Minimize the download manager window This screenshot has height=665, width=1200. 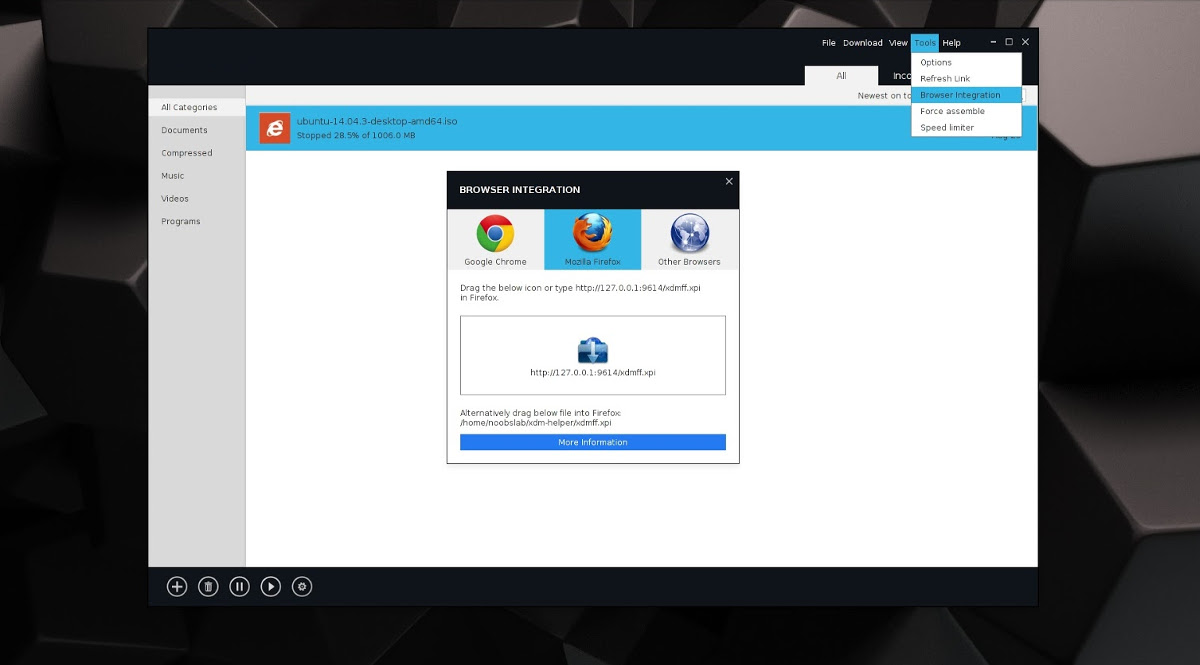click(993, 42)
